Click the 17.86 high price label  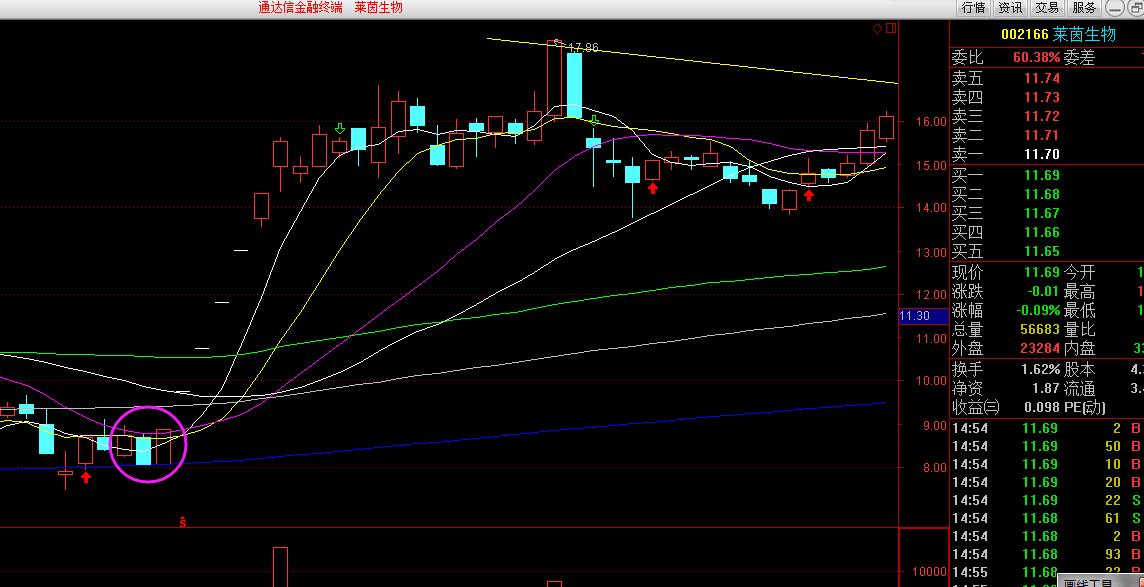point(582,47)
